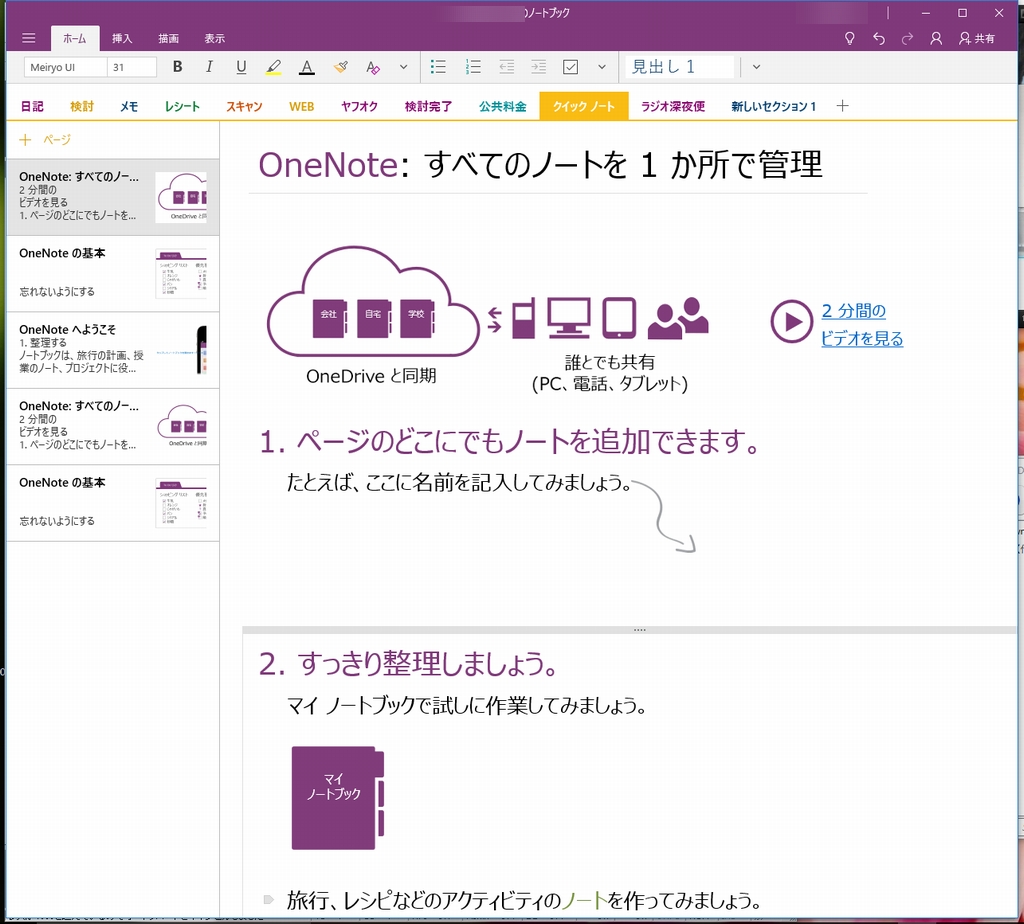The width and height of the screenshot is (1024, 924).
Task: Open the hamburger navigation menu
Action: tap(29, 39)
